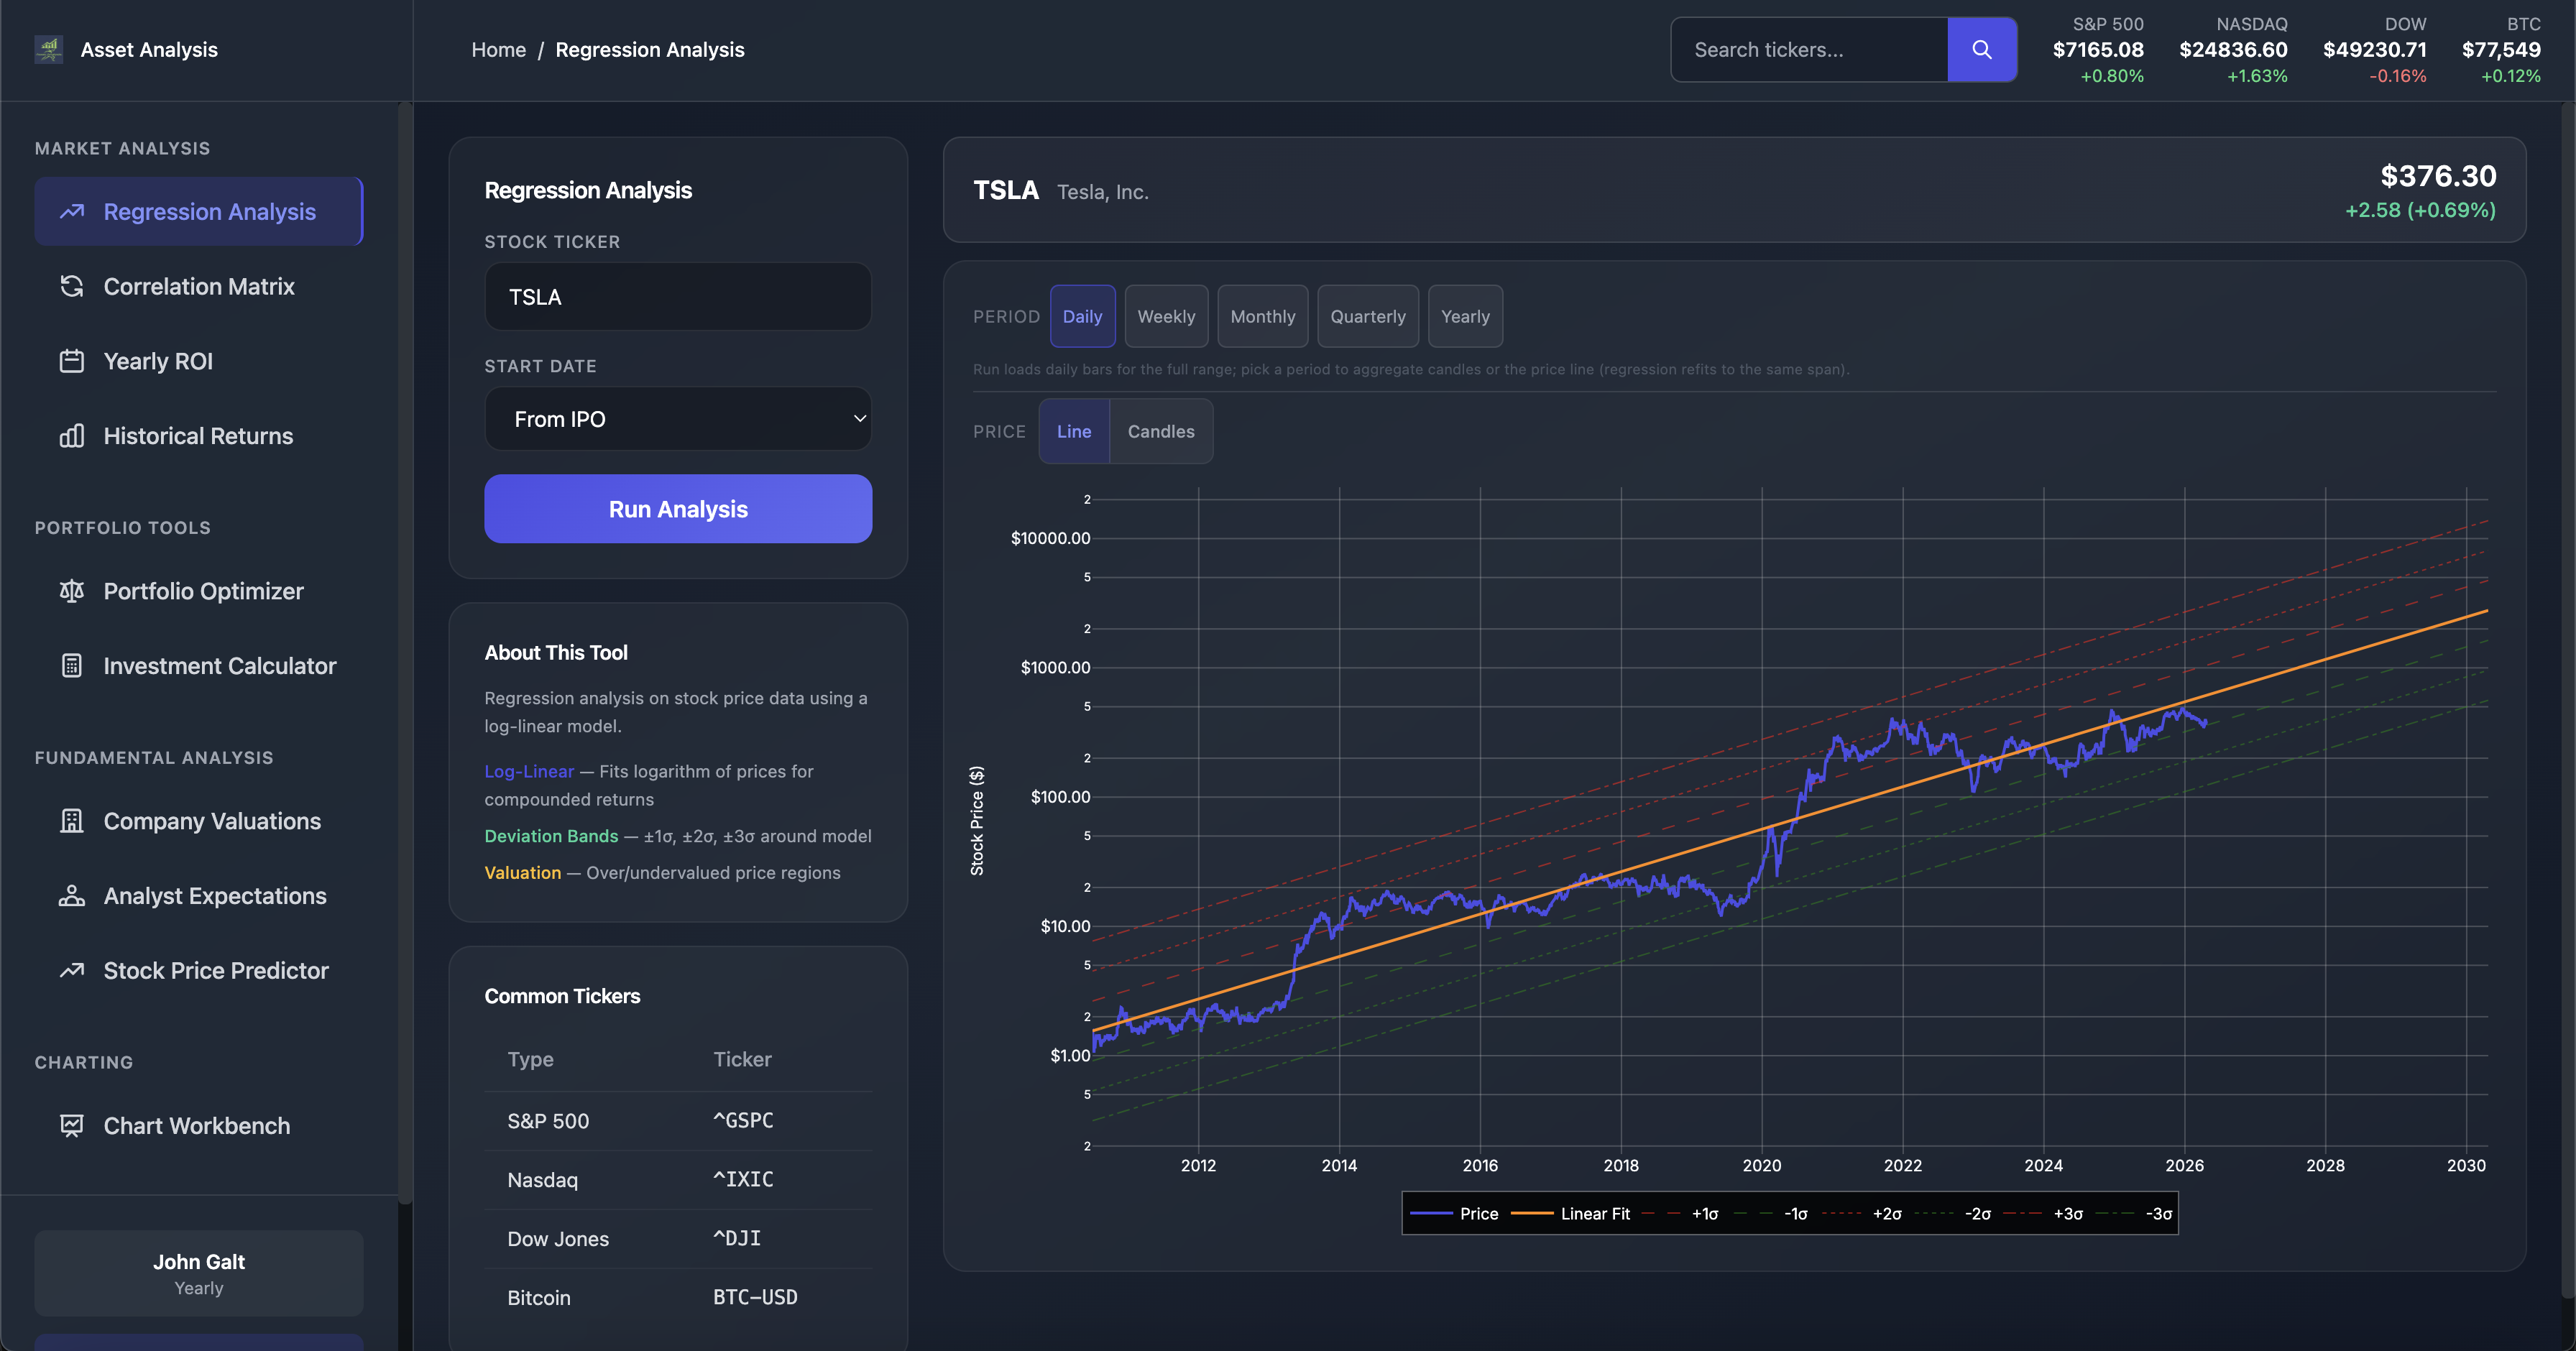Click the Bitcoin row label
The height and width of the screenshot is (1351, 2576).
click(x=539, y=1297)
